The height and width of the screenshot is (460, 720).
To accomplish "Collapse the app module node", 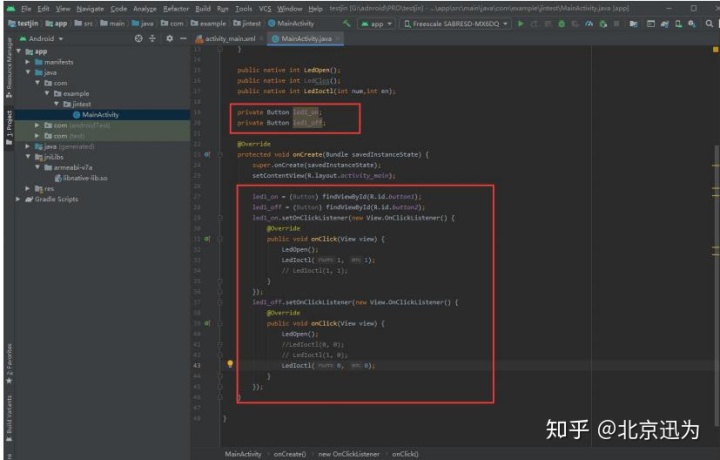I will coord(19,51).
